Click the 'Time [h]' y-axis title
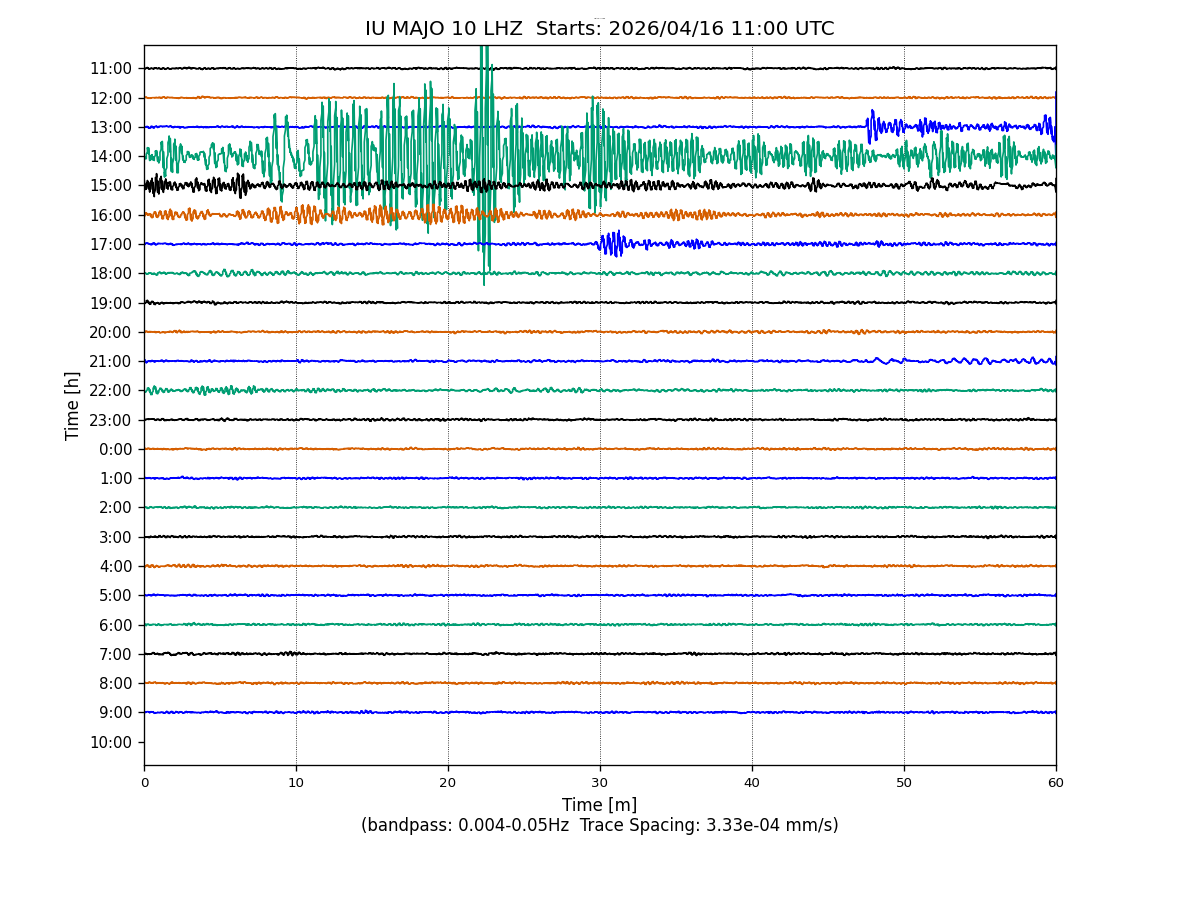Screen dimensions: 1200x900 [73, 405]
